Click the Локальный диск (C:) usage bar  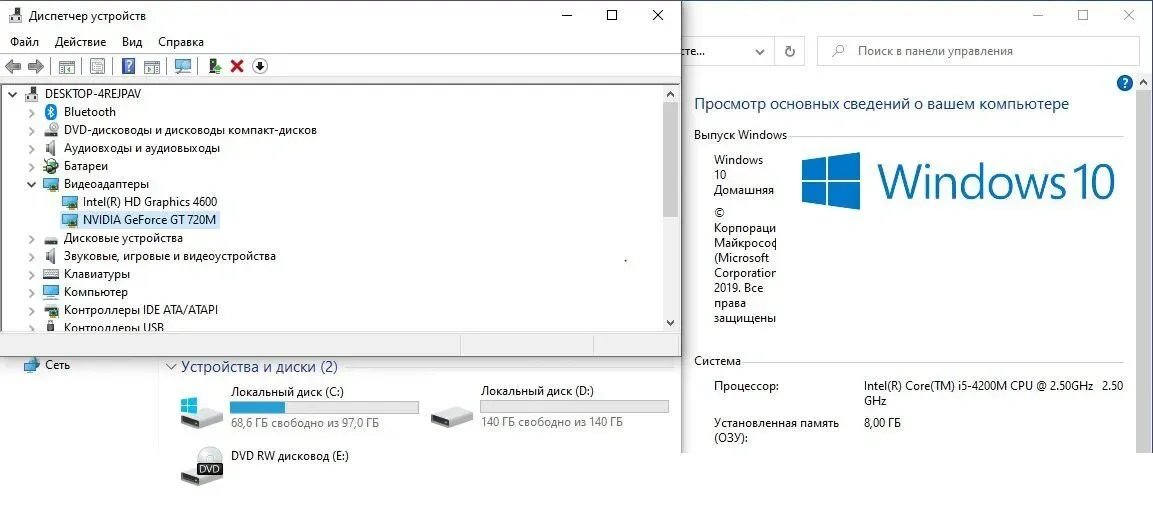324,407
